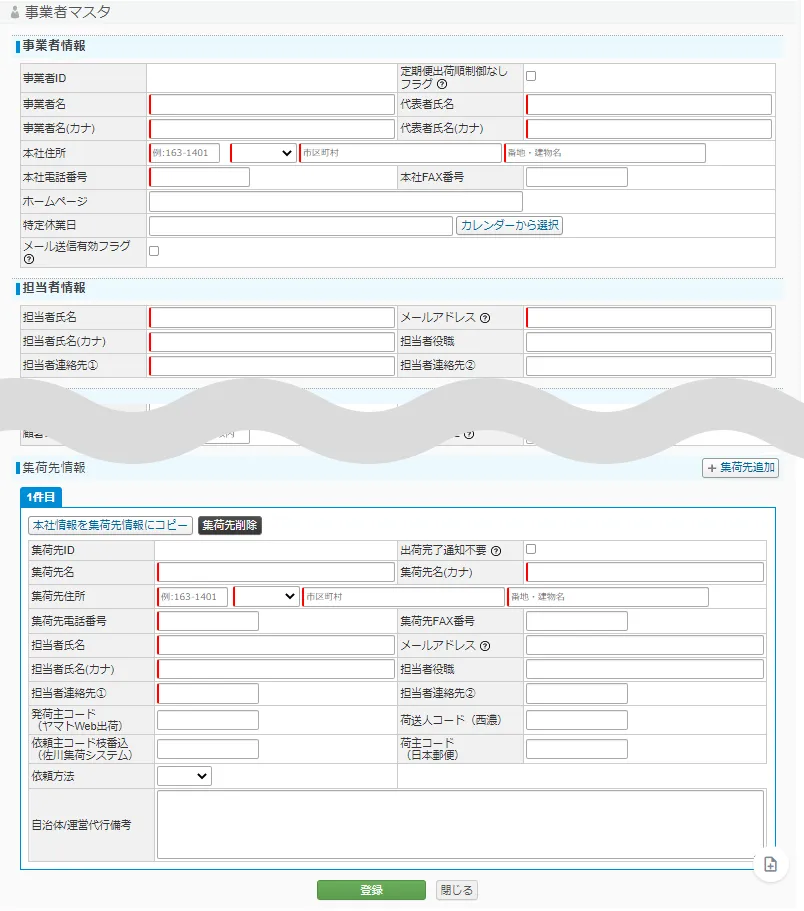Viewport: 804px width, 911px height.
Task: Click help icon under メール送信有効フラグ label
Action: pos(28,260)
